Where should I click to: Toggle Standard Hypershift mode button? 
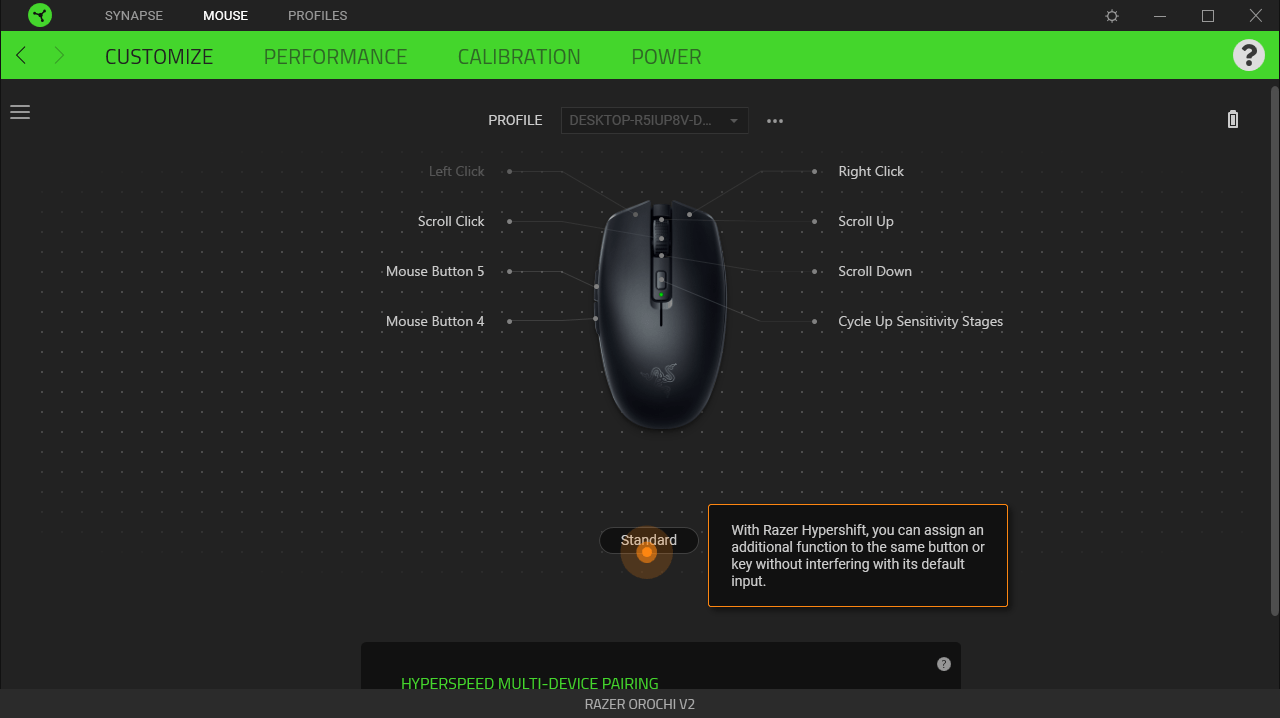pos(649,540)
